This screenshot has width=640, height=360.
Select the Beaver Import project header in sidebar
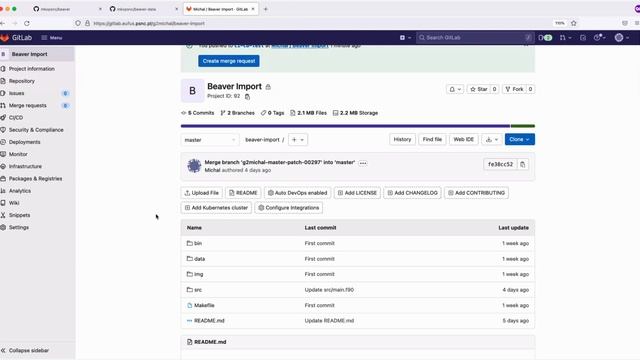(29, 54)
